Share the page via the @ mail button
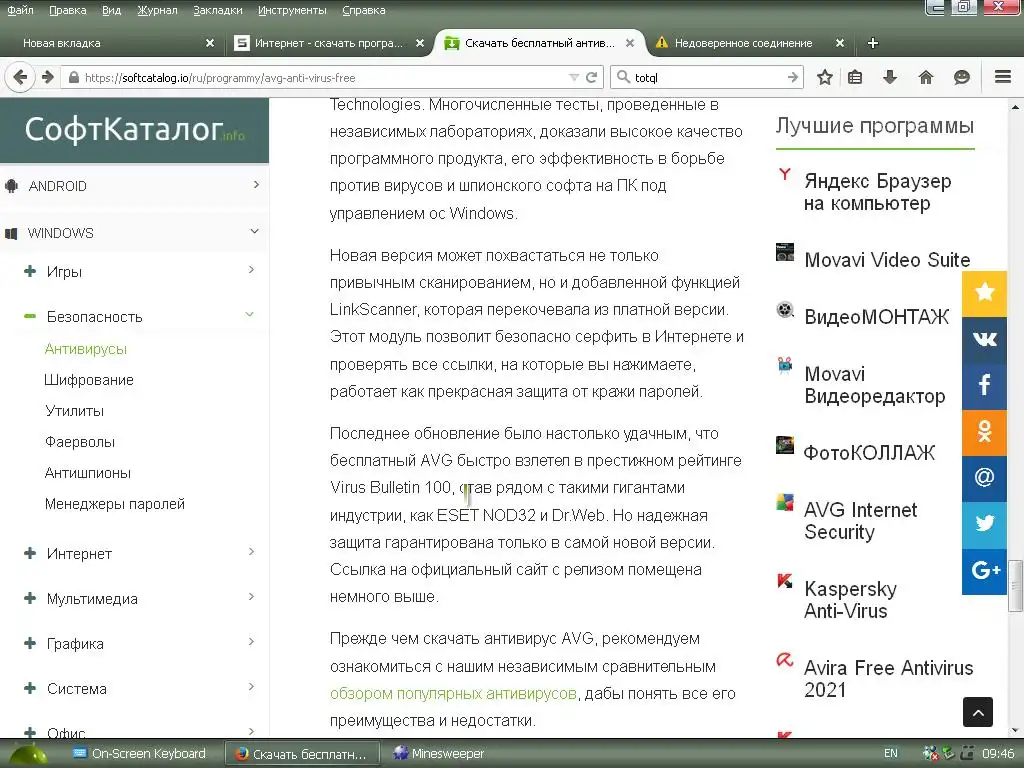 [x=984, y=477]
